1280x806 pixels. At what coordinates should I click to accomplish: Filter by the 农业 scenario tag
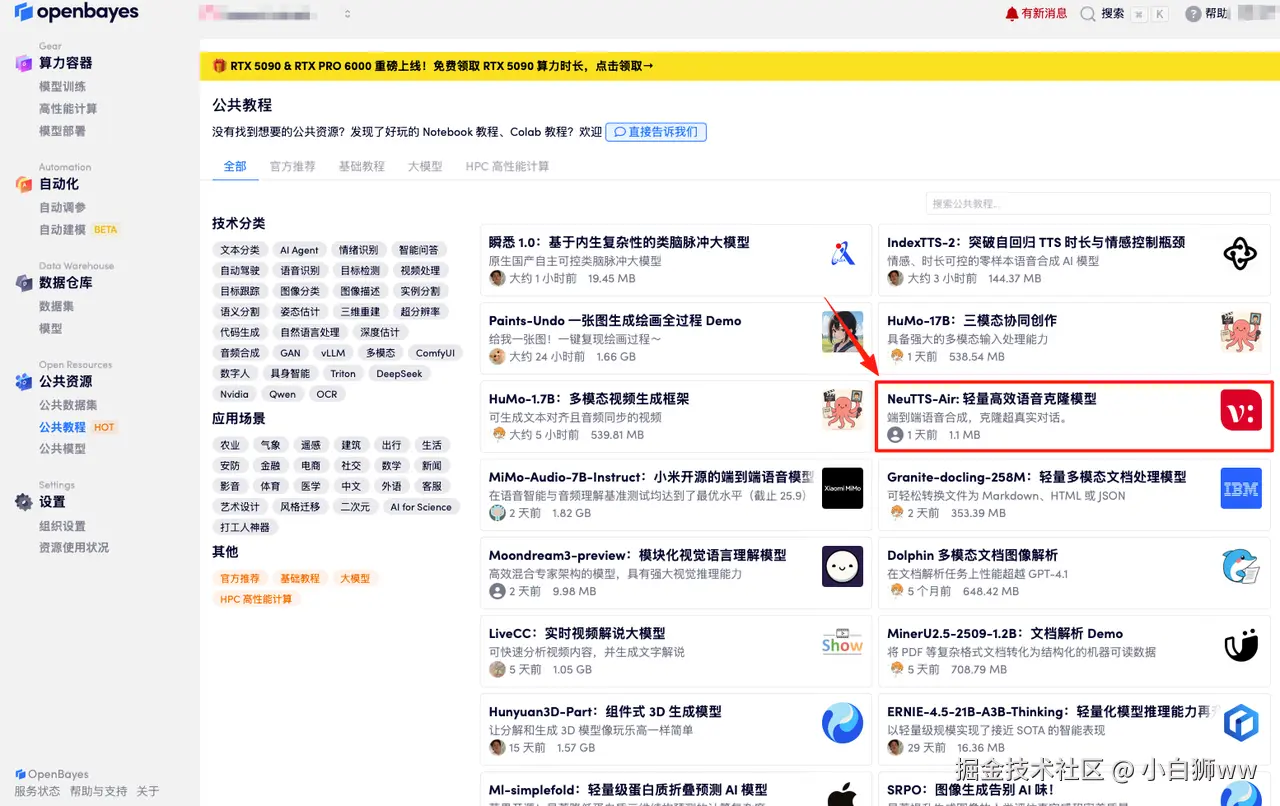[230, 445]
